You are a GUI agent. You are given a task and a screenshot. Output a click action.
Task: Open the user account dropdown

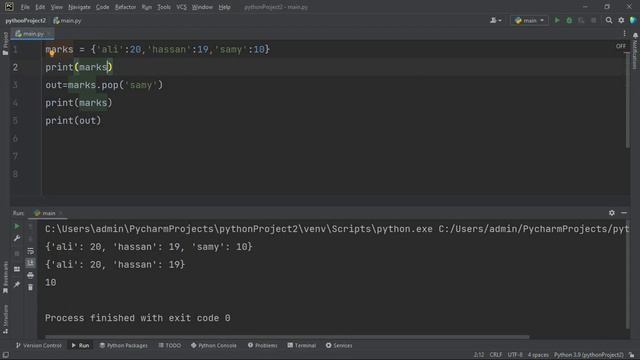coord(496,20)
